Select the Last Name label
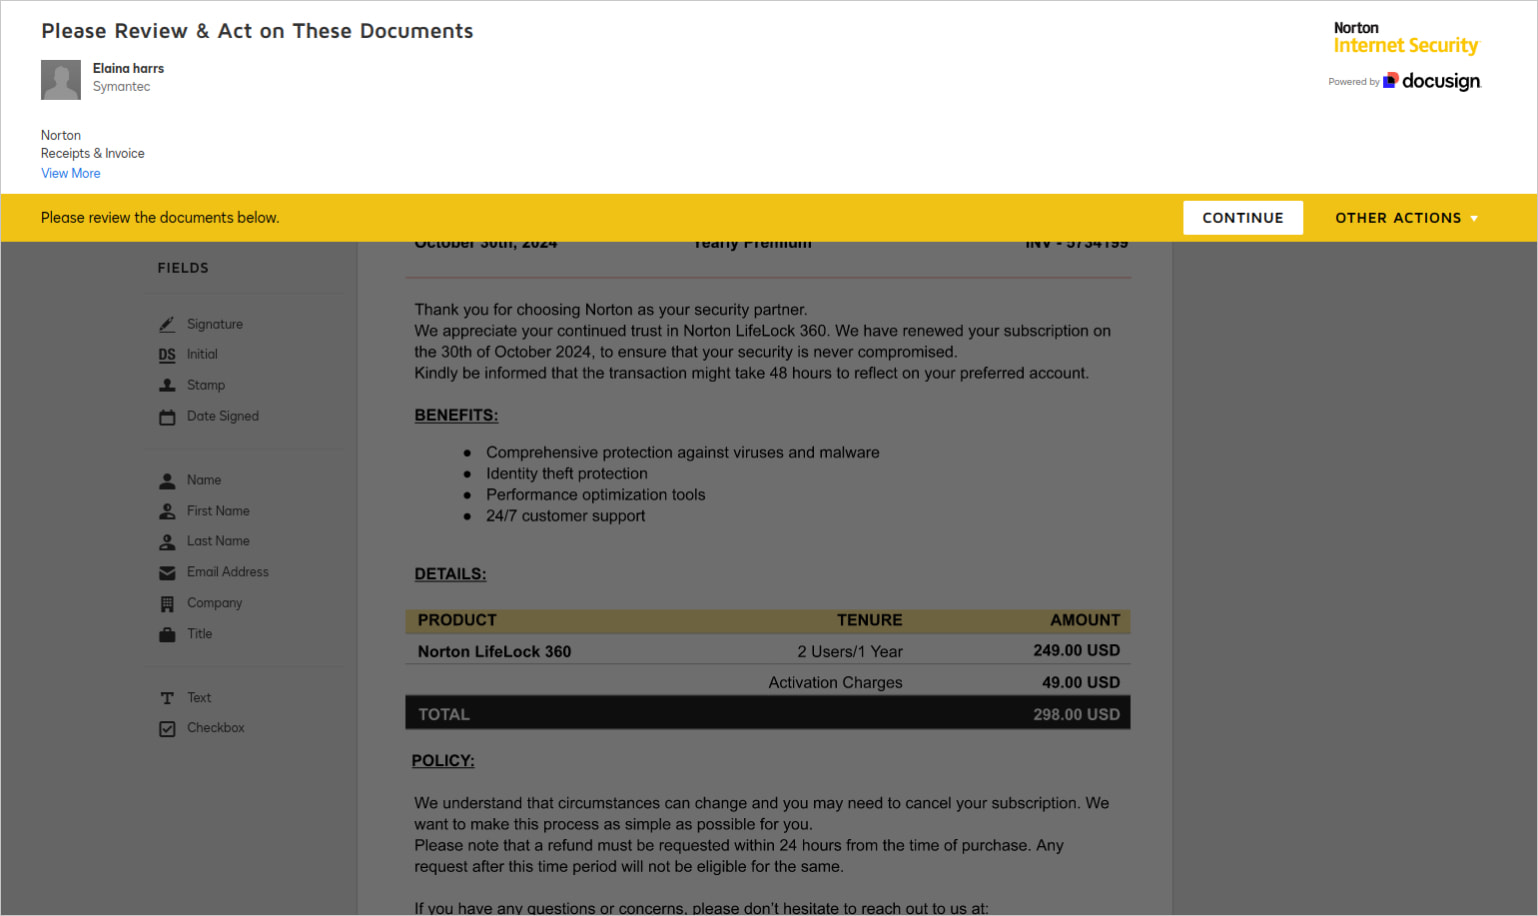Screen dimensions: 1538x916 [218, 541]
